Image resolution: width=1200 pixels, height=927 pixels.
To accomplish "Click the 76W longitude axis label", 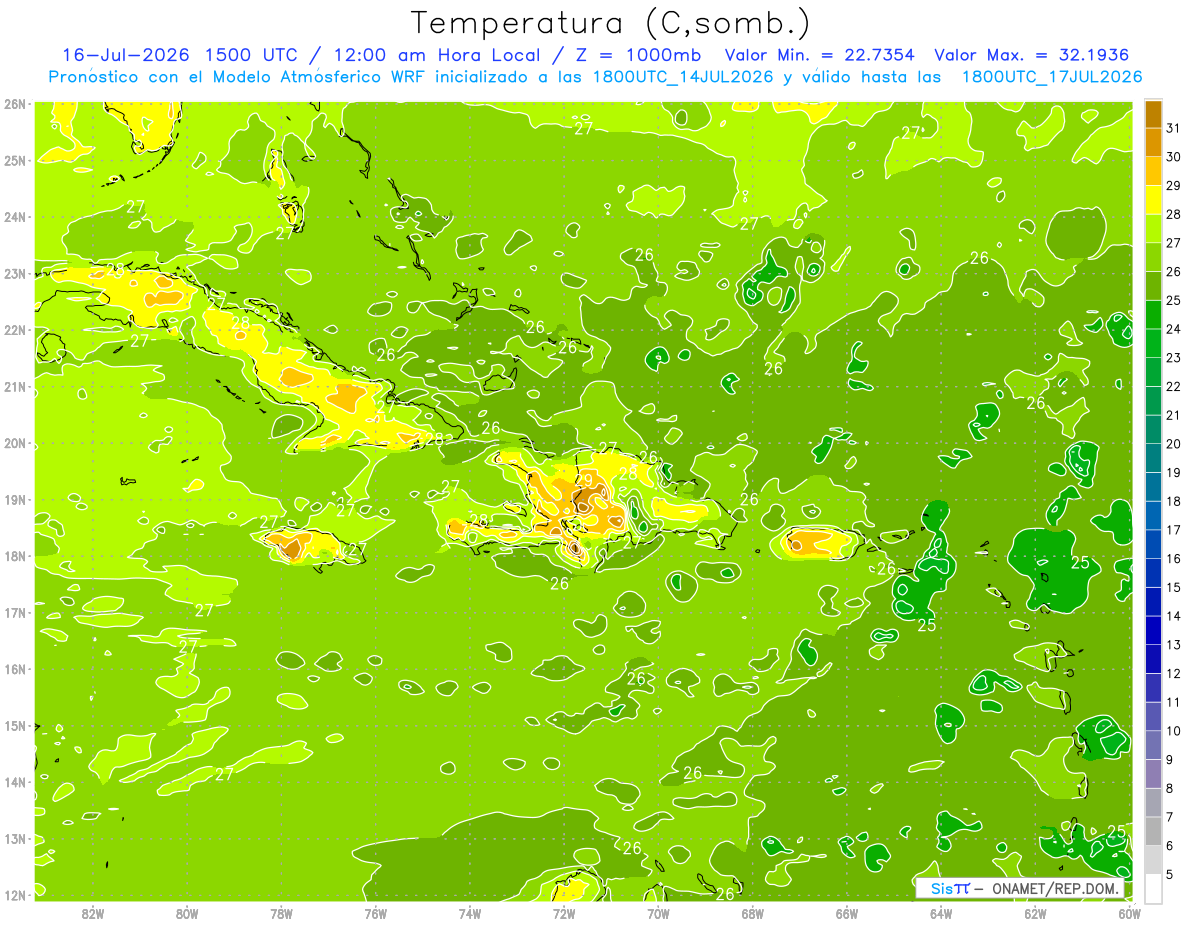I will point(376,913).
